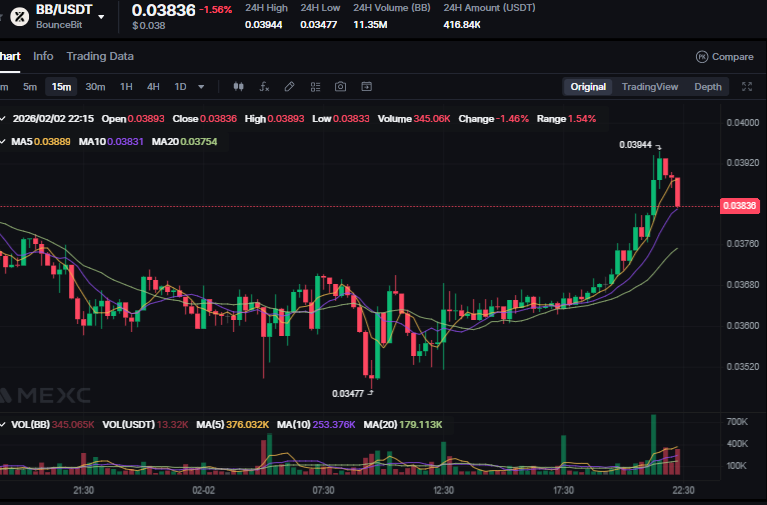
Task: Click the BB/USDT pair name
Action: point(64,10)
